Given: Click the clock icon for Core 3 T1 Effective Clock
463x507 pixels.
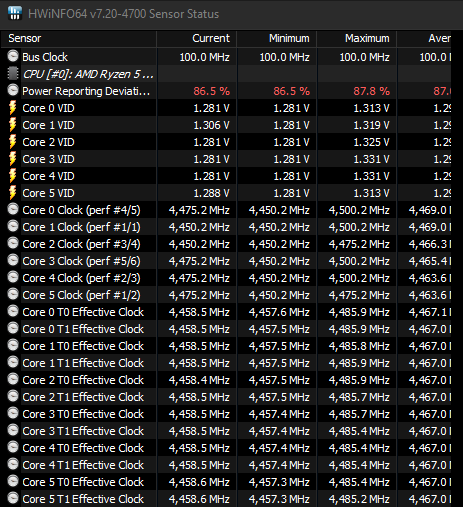Looking at the screenshot, I should tap(13, 430).
